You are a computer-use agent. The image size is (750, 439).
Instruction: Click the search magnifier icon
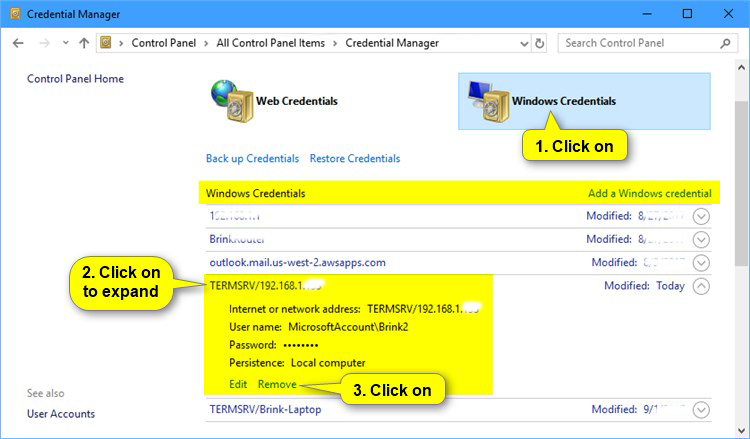[728, 44]
